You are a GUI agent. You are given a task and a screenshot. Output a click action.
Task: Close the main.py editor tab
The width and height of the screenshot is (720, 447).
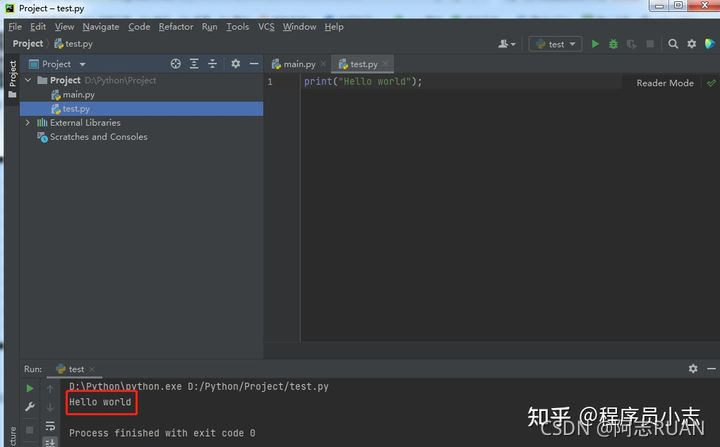tap(323, 64)
